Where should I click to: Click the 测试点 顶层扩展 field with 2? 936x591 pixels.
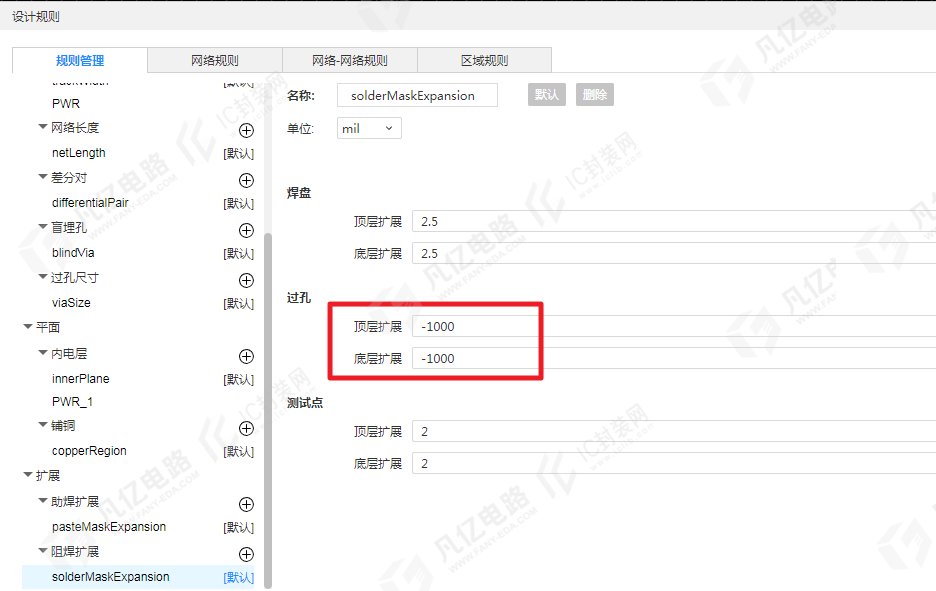click(x=674, y=432)
